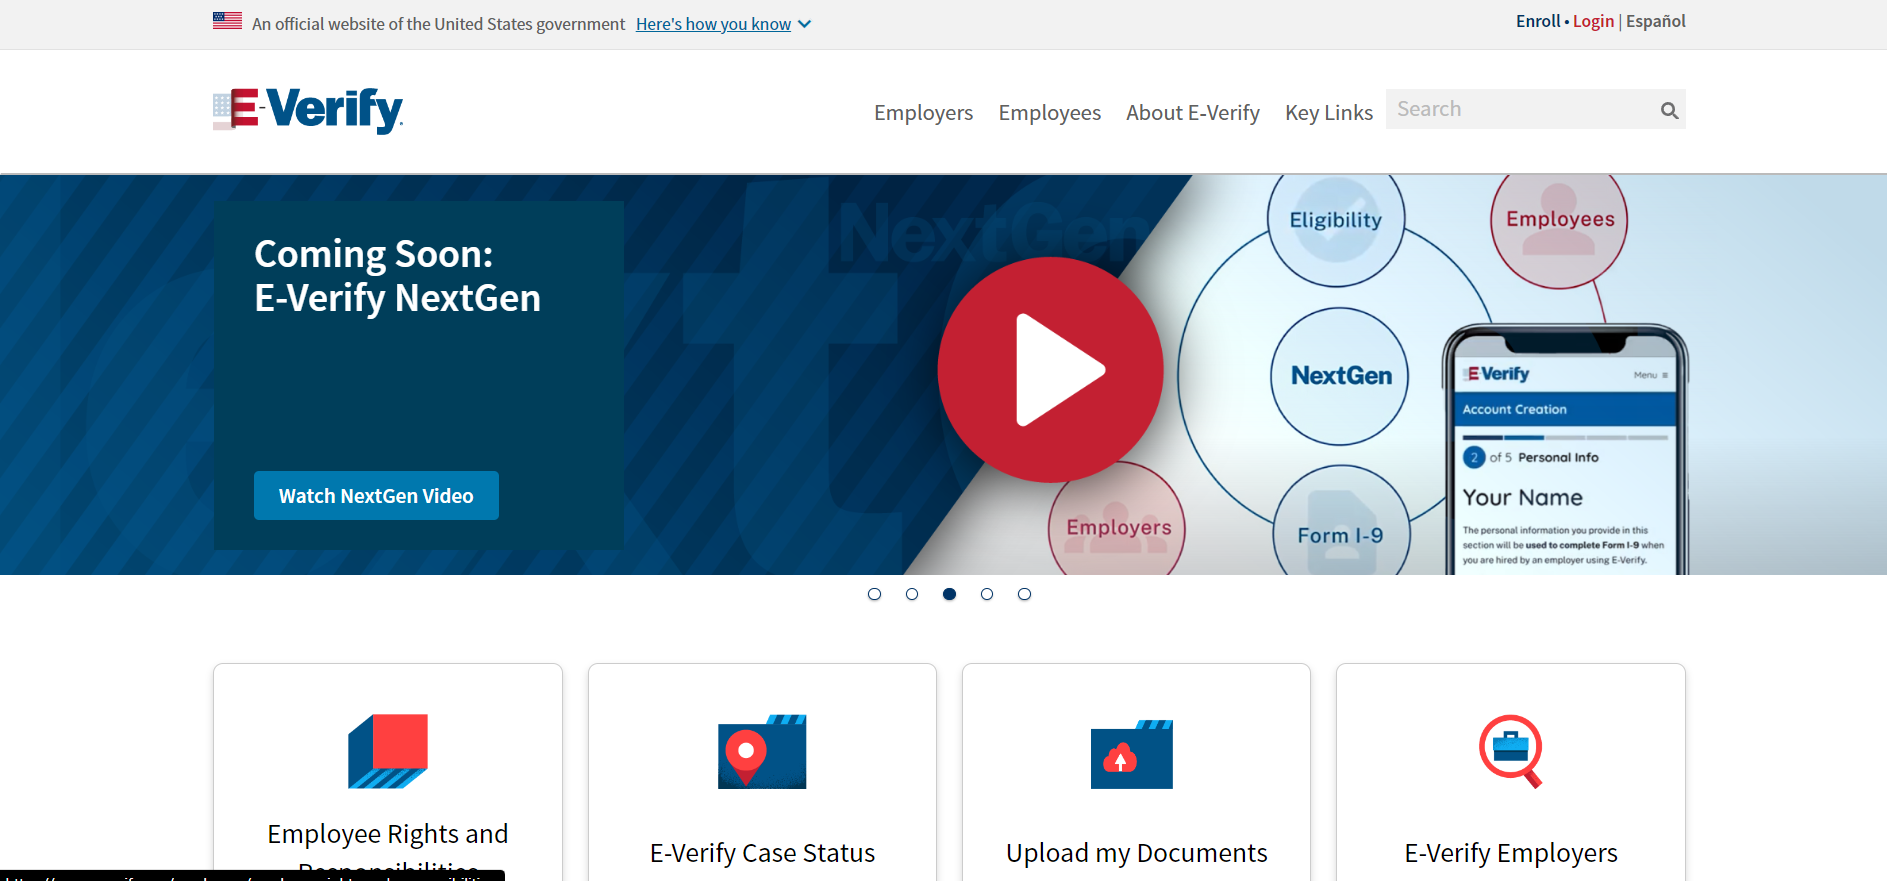Open the Employers navigation menu
Viewport: 1887px width, 881px height.
(x=923, y=113)
